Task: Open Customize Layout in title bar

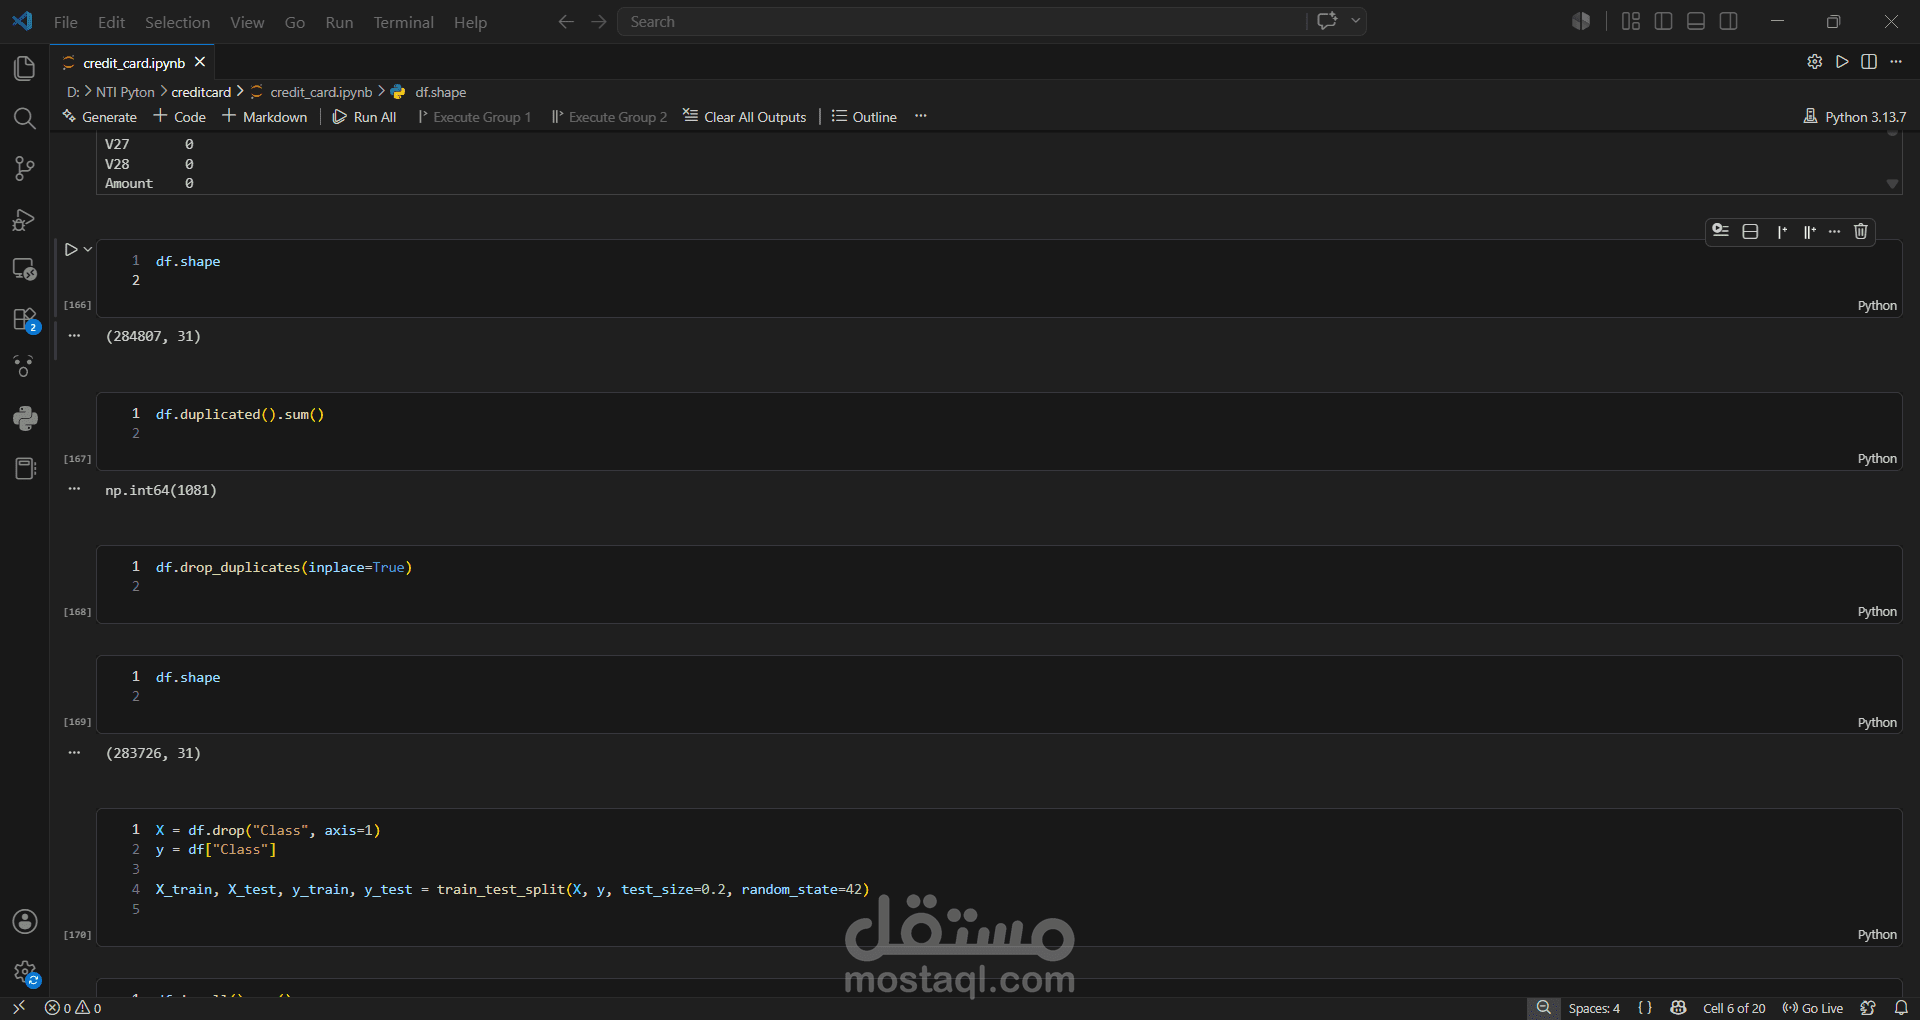Action: [1631, 21]
